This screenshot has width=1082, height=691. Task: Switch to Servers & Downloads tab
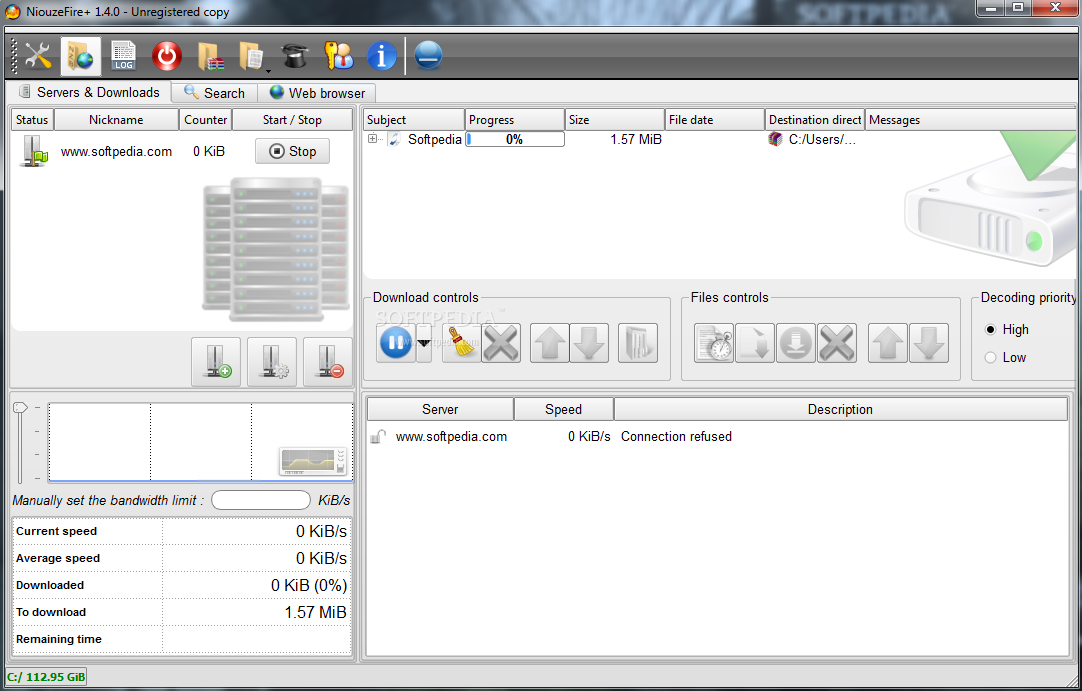click(89, 93)
